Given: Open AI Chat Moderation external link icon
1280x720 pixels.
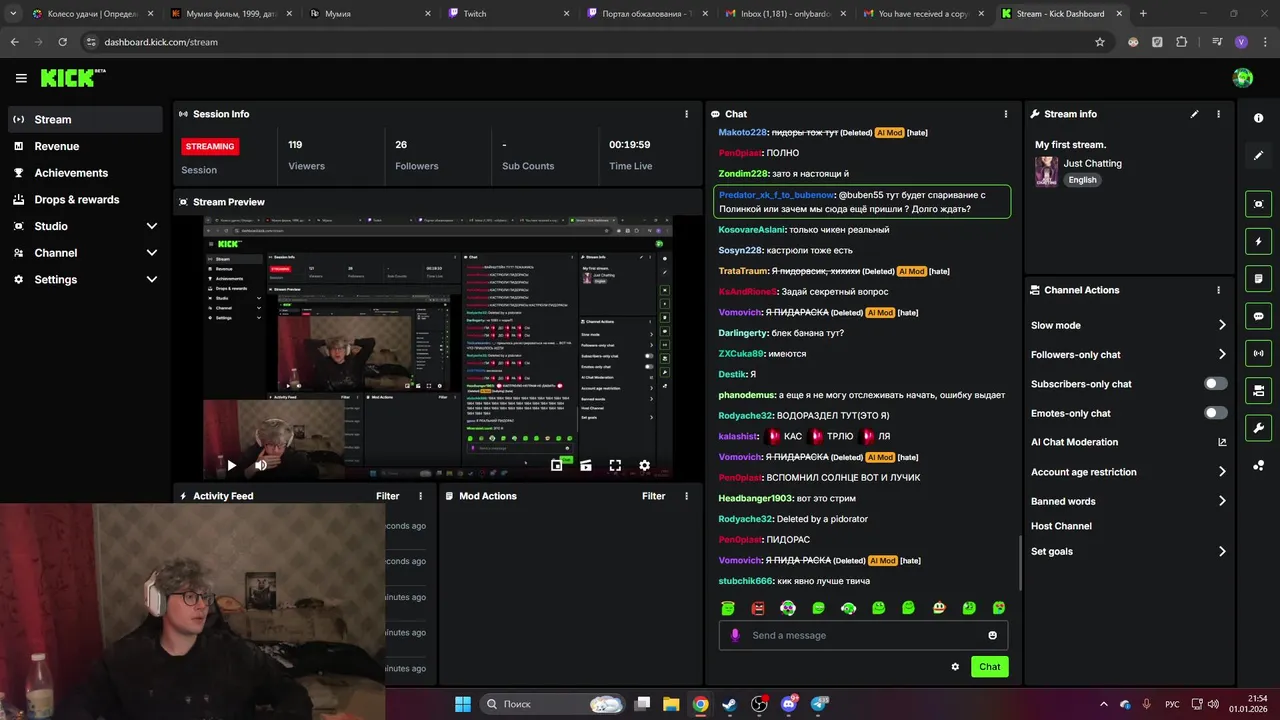Looking at the screenshot, I should [x=1222, y=442].
